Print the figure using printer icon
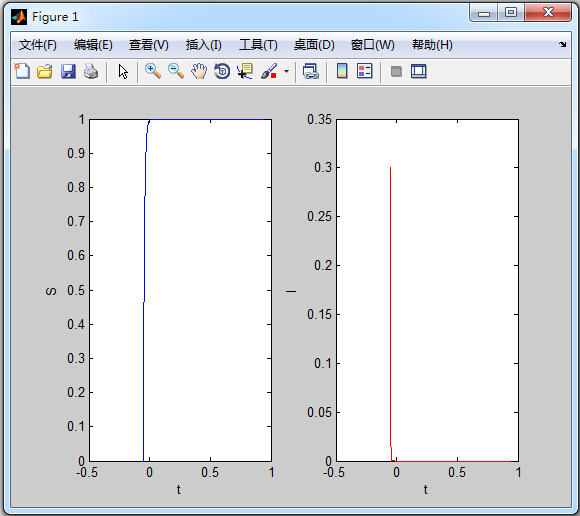Viewport: 580px width, 516px height. click(91, 71)
